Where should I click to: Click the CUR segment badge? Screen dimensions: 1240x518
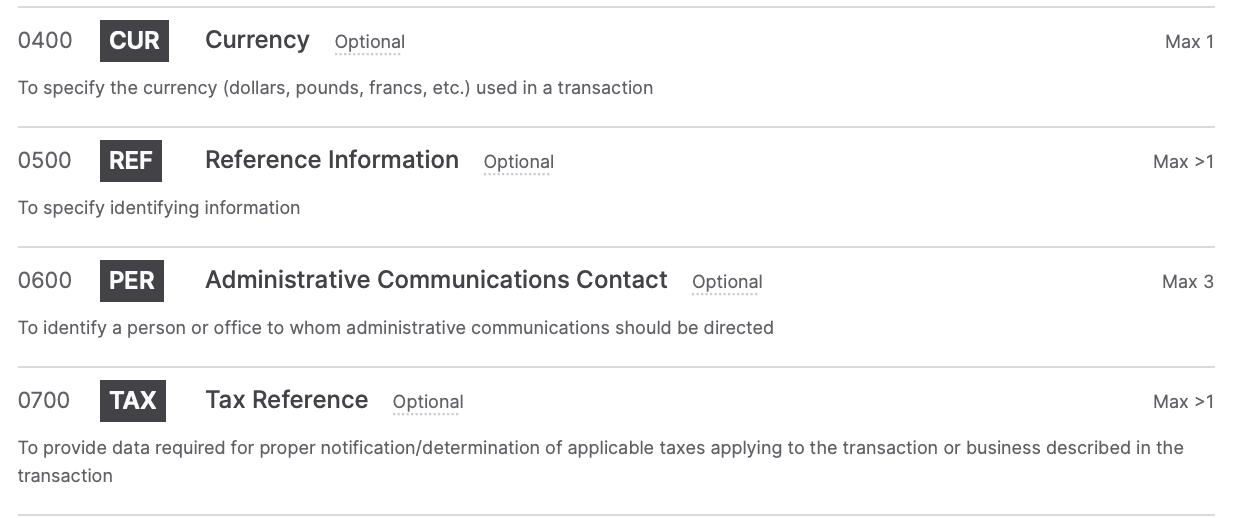(134, 41)
